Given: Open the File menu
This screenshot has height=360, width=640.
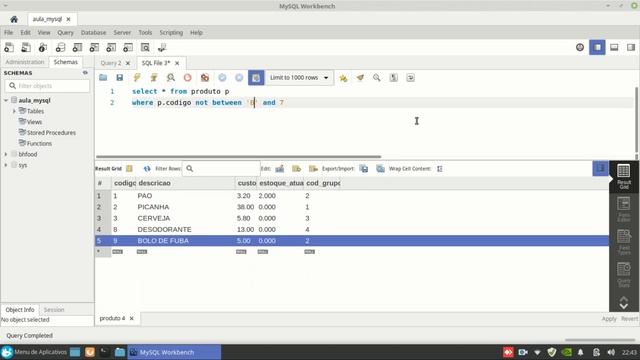Looking at the screenshot, I should [x=9, y=32].
